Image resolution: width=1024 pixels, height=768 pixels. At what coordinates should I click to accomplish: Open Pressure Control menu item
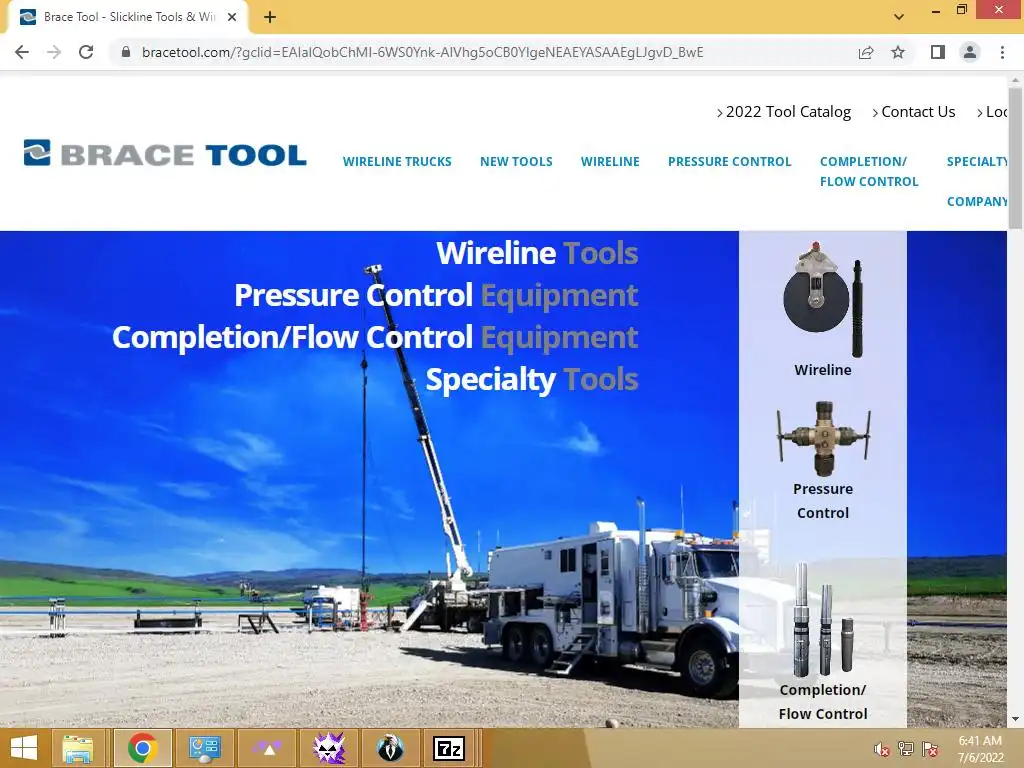729,161
